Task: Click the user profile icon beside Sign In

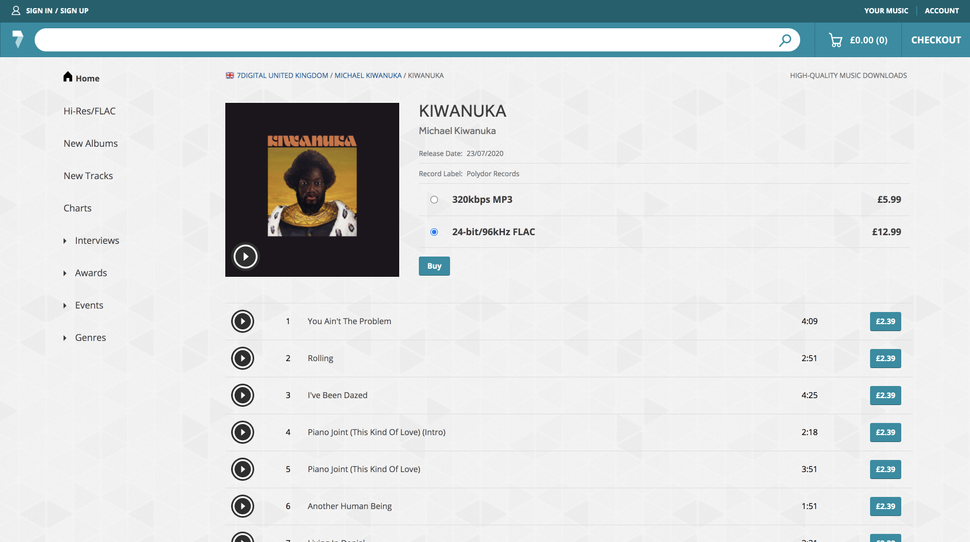Action: click(x=16, y=11)
